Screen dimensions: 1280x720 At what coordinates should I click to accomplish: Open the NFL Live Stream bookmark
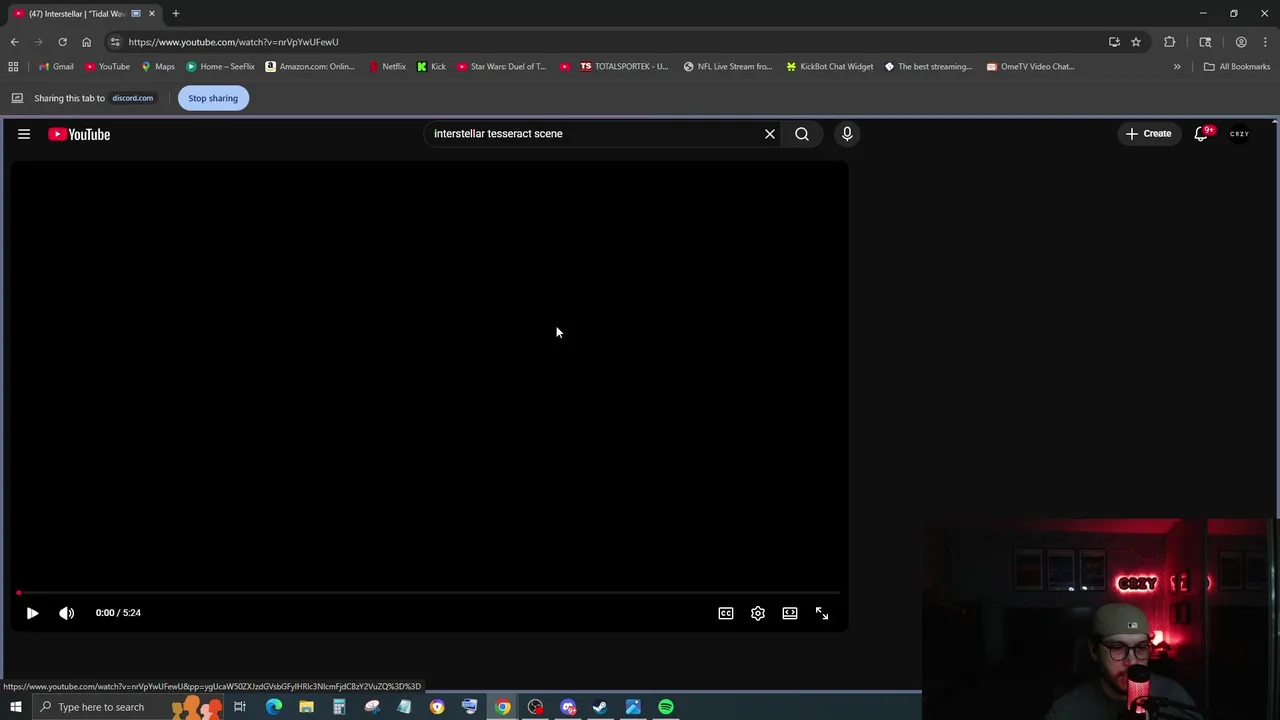click(x=728, y=67)
